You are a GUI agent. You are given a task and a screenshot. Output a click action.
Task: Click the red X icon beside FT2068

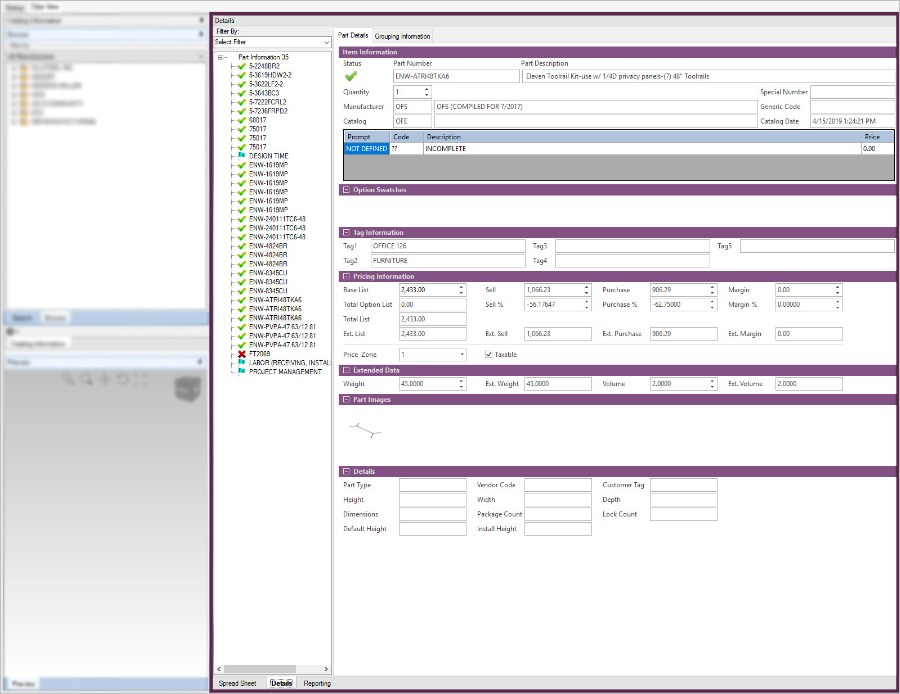pos(242,354)
